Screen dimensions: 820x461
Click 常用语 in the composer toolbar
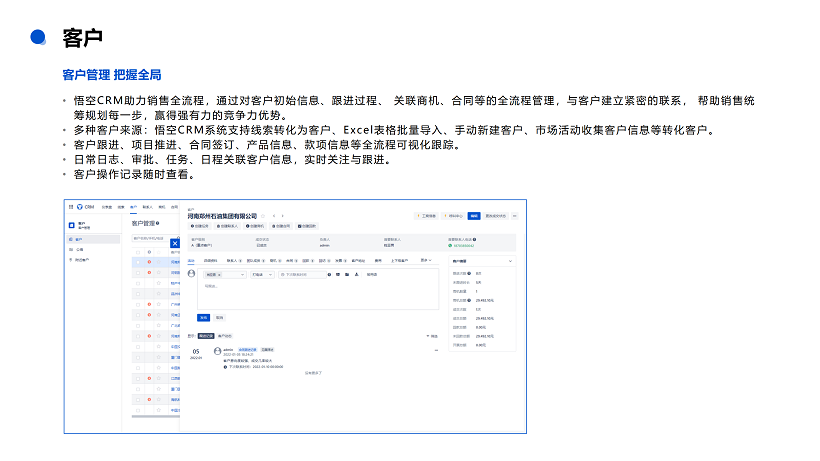coord(372,274)
